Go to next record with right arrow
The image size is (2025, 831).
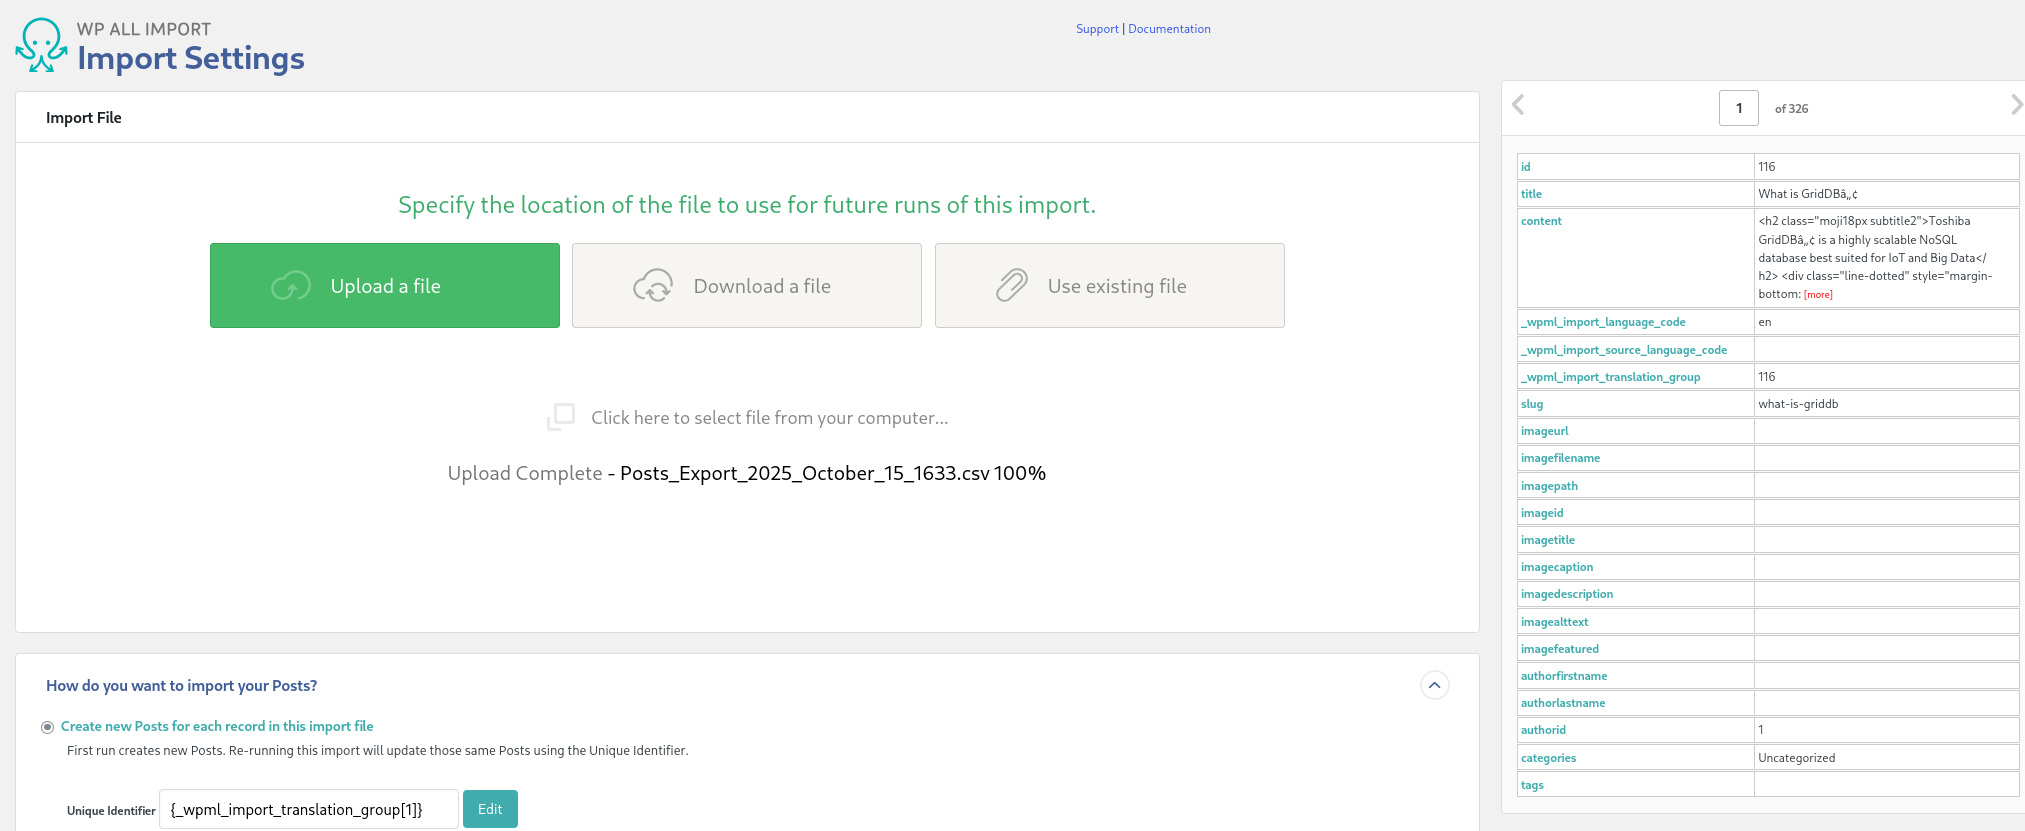[2016, 105]
